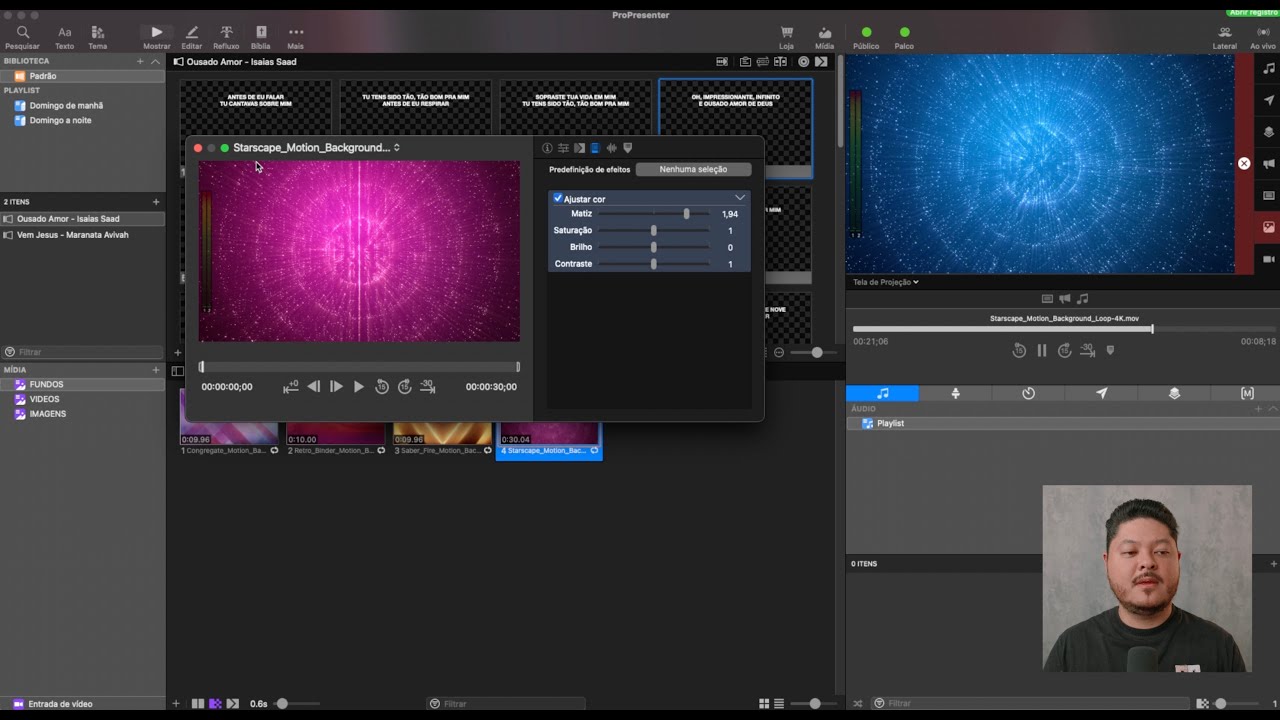Play the inspector video preview
Image resolution: width=1280 pixels, height=720 pixels.
pyautogui.click(x=359, y=387)
